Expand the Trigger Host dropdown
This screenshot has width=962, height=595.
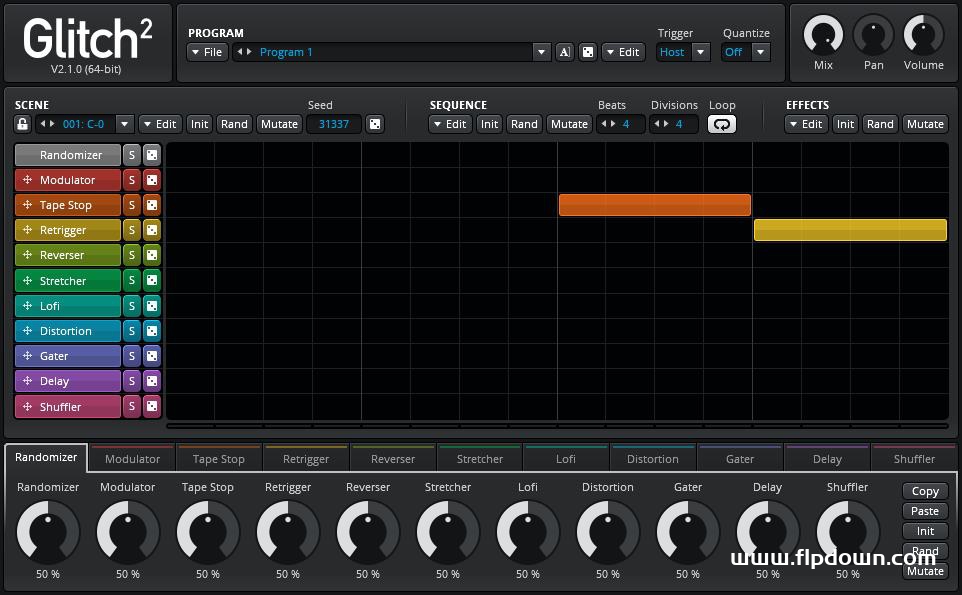coord(683,52)
